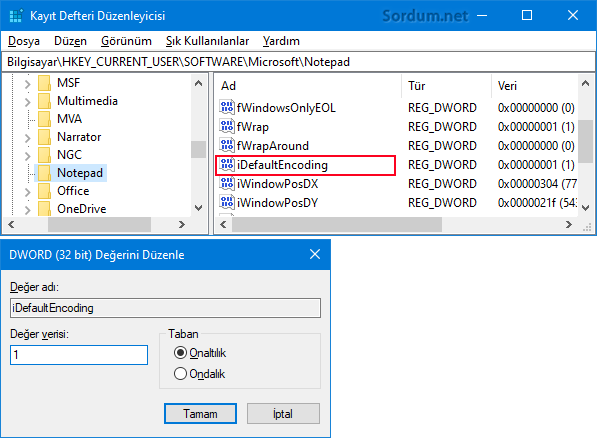Click the registry path address bar

pos(298,62)
